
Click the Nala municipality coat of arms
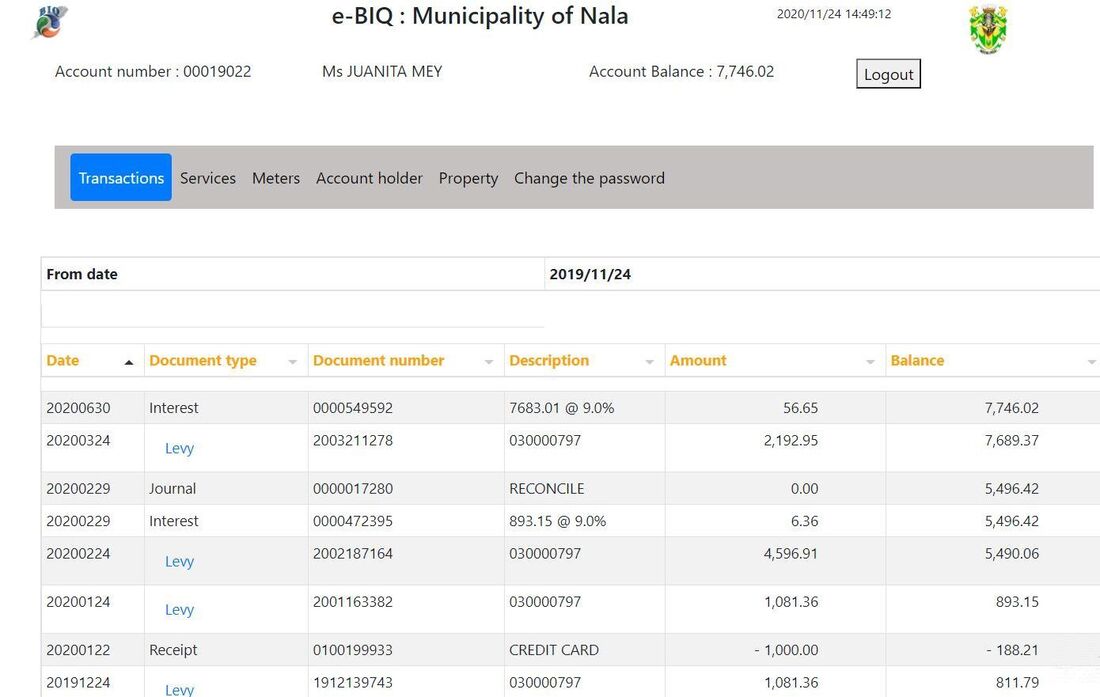(x=988, y=29)
